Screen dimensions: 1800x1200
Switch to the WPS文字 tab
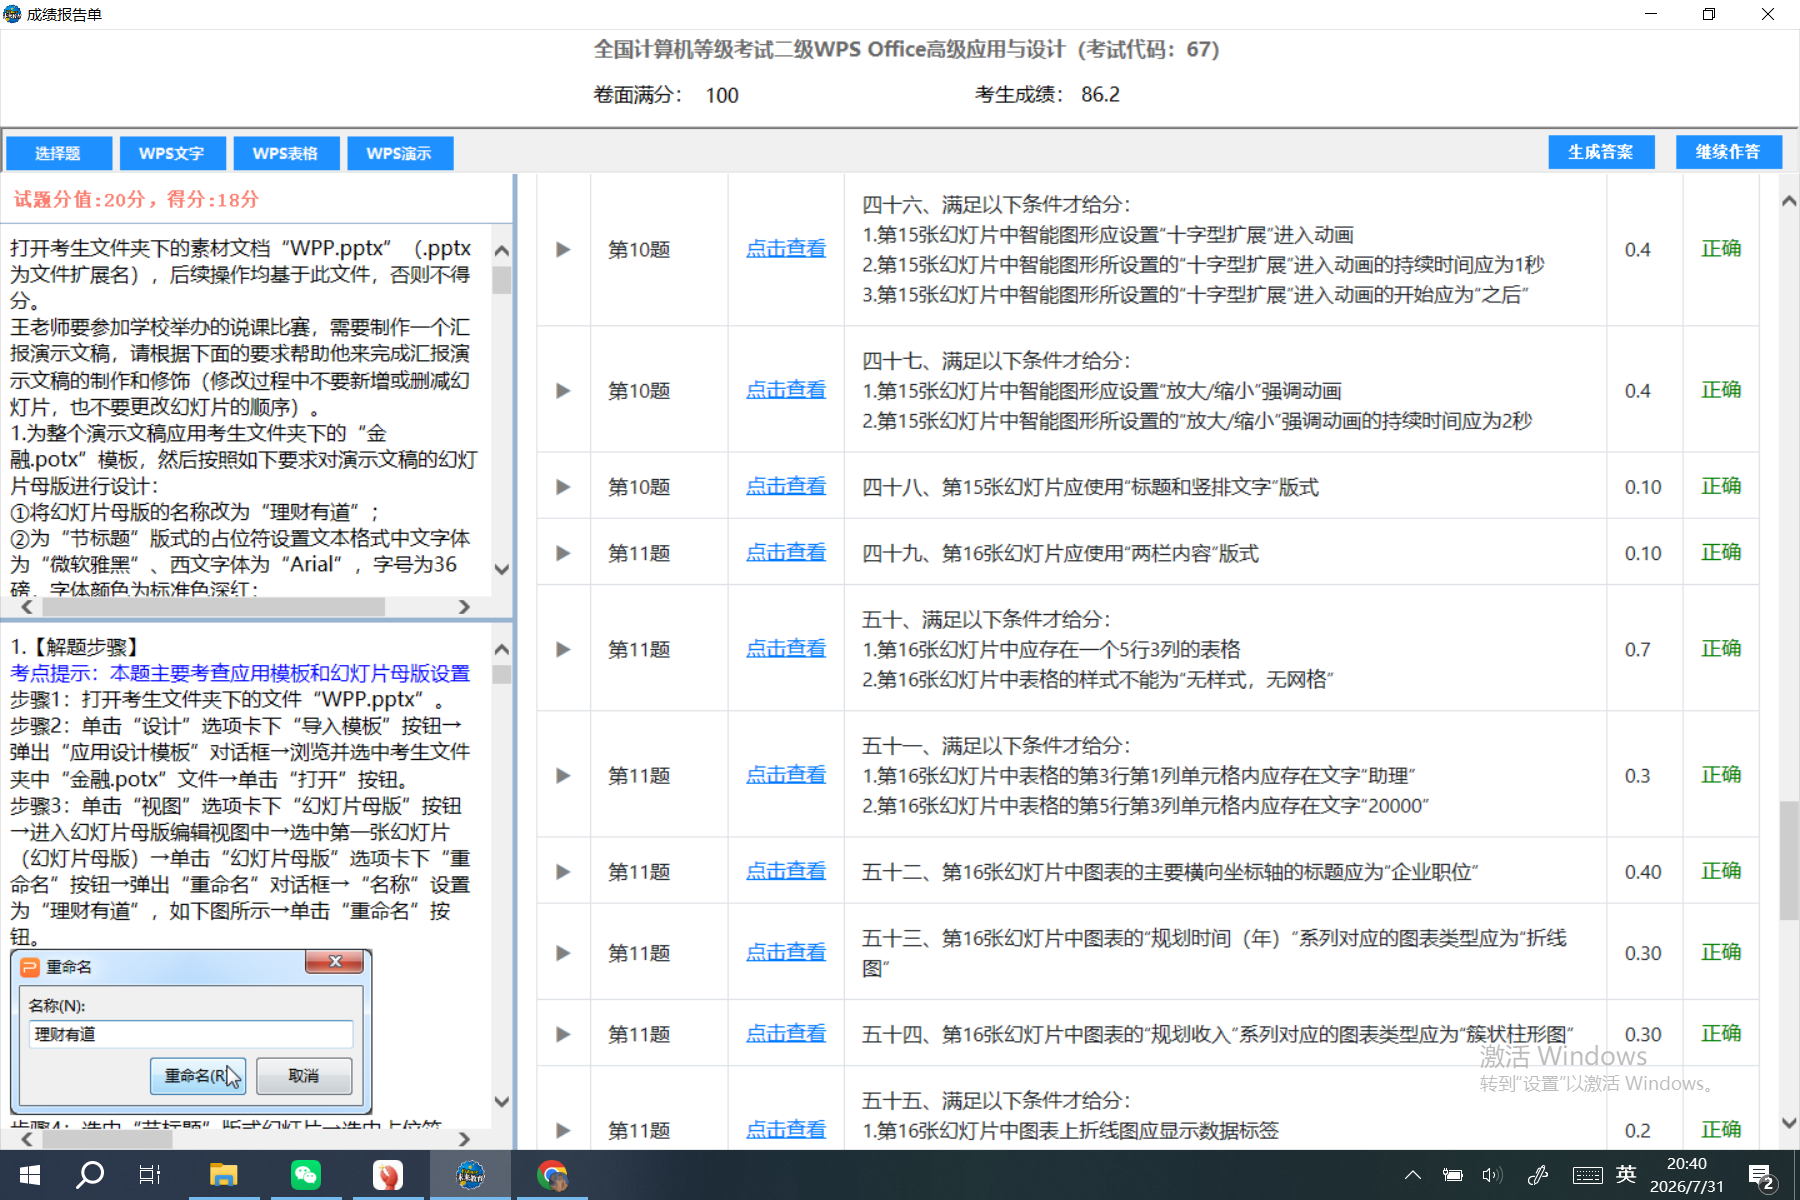pyautogui.click(x=172, y=153)
